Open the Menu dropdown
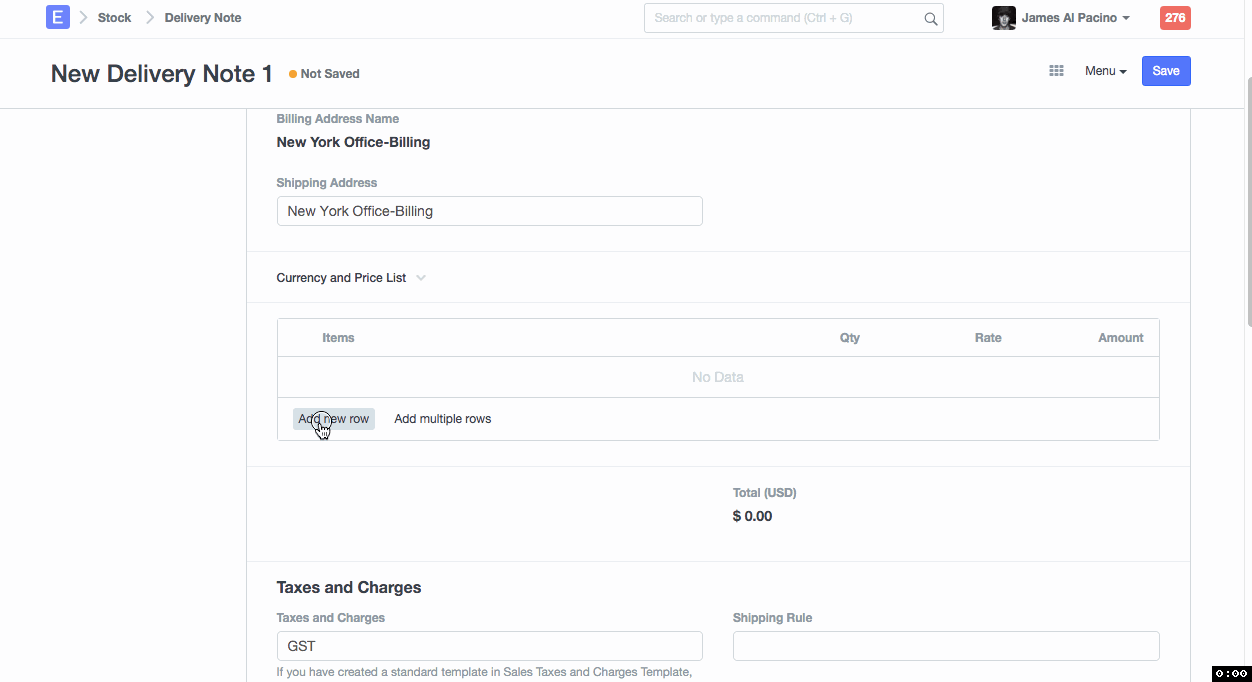Screen dimensions: 1252x682 point(1105,71)
